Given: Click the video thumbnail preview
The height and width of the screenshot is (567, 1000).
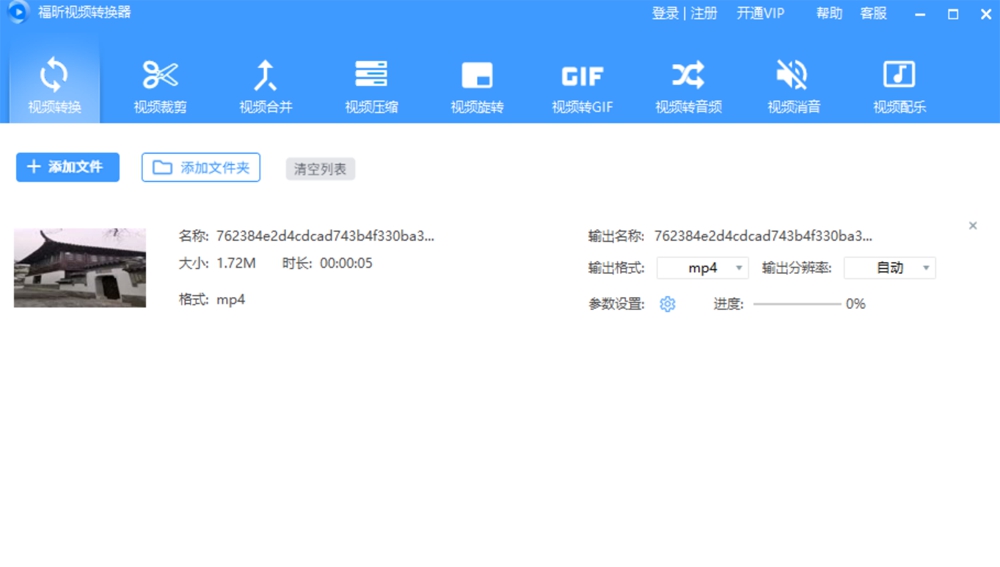Looking at the screenshot, I should pos(80,268).
